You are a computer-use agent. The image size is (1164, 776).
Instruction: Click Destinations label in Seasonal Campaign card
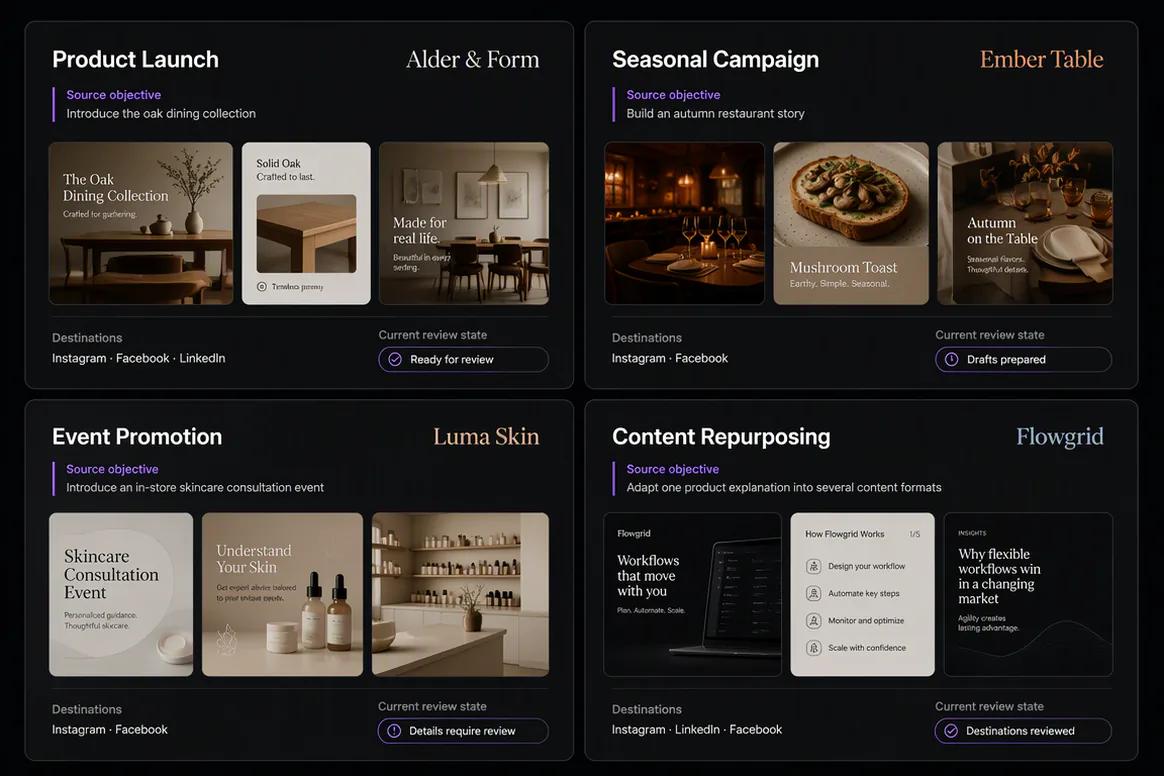click(x=647, y=338)
